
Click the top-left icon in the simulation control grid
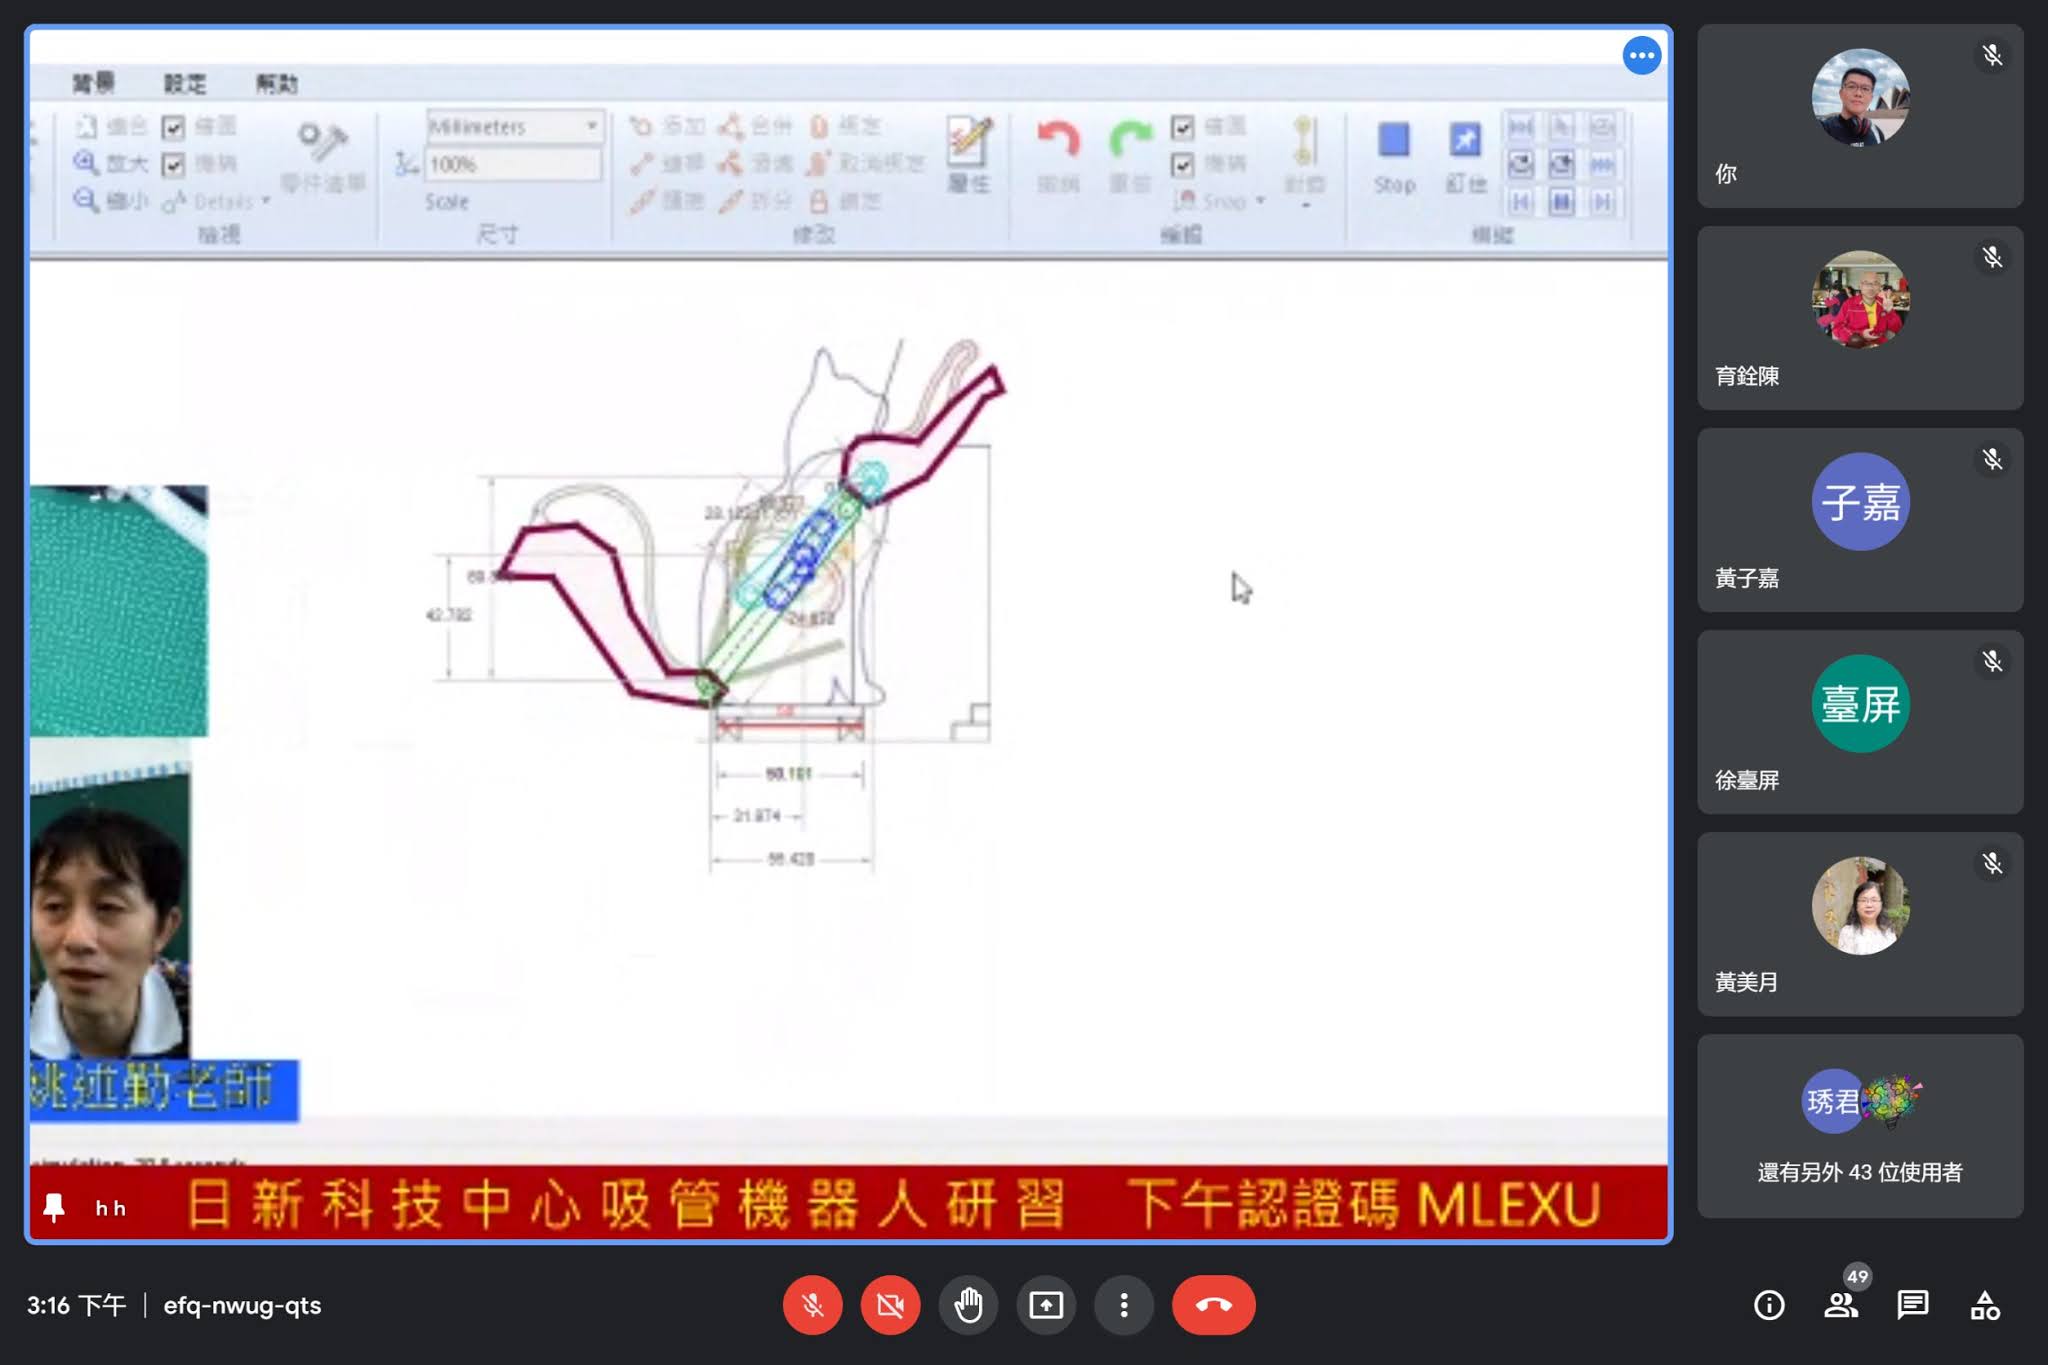click(x=1520, y=127)
